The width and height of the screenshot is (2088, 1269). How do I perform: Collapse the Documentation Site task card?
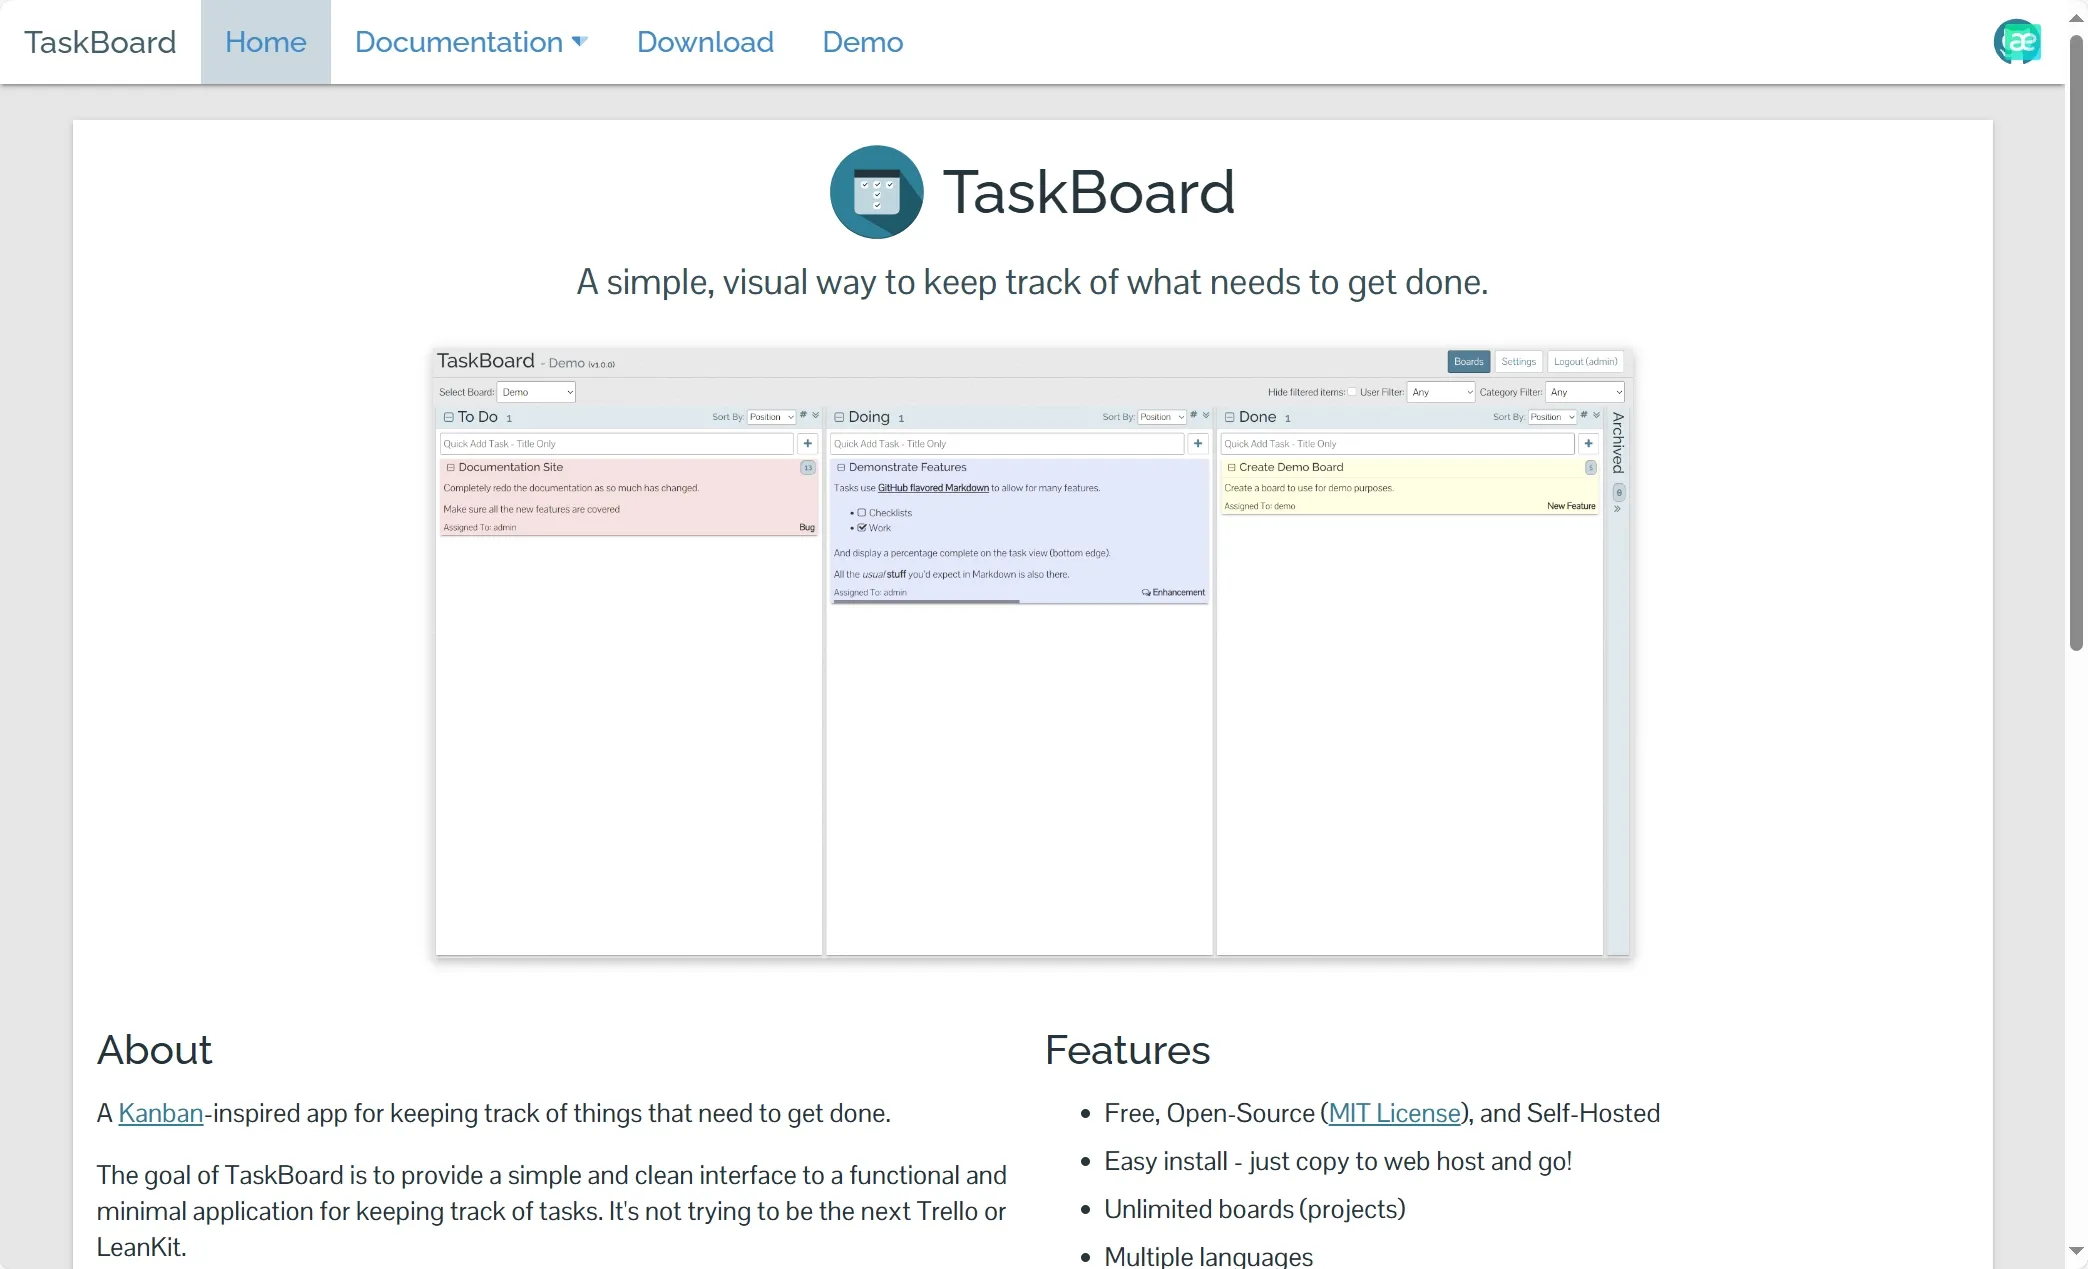pos(451,467)
